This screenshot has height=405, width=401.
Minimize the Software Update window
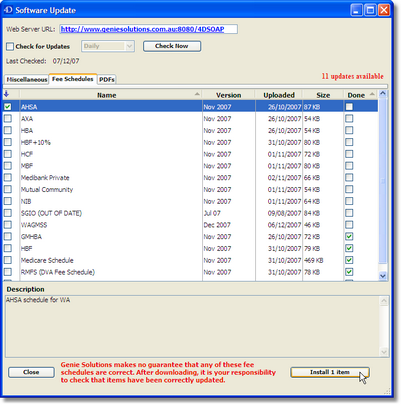coord(357,10)
